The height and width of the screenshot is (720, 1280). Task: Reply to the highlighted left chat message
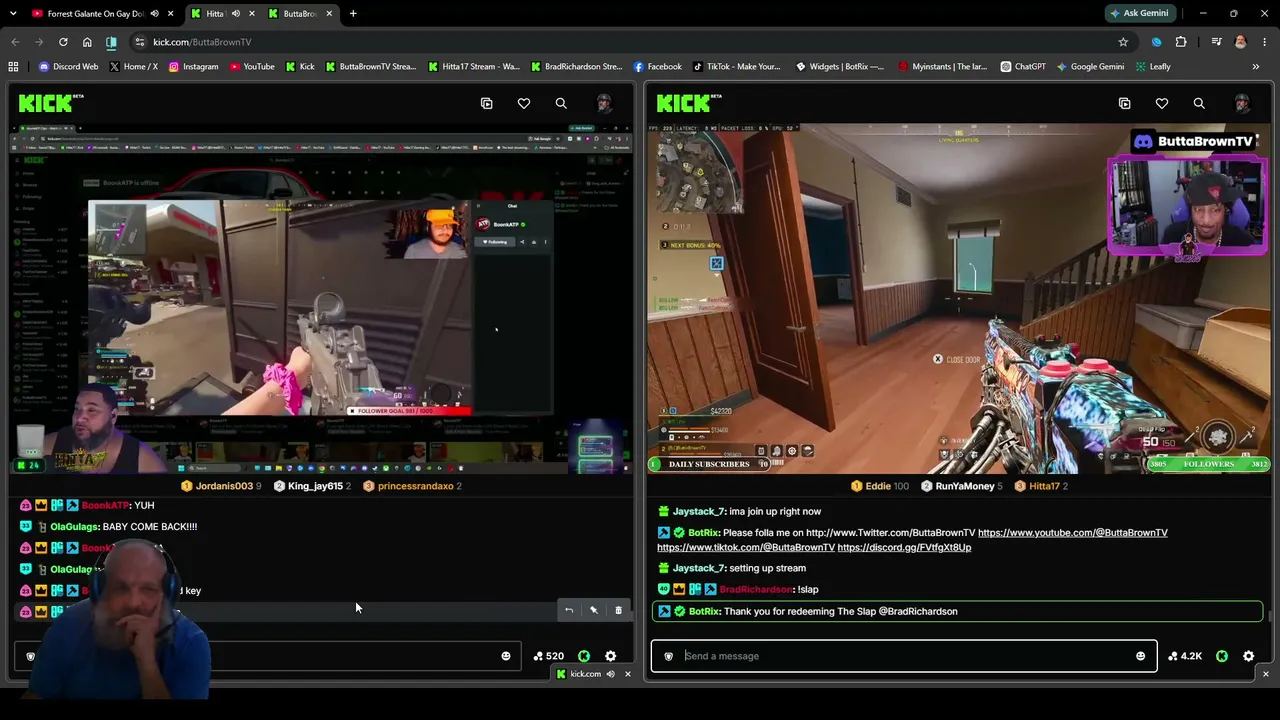(x=569, y=610)
